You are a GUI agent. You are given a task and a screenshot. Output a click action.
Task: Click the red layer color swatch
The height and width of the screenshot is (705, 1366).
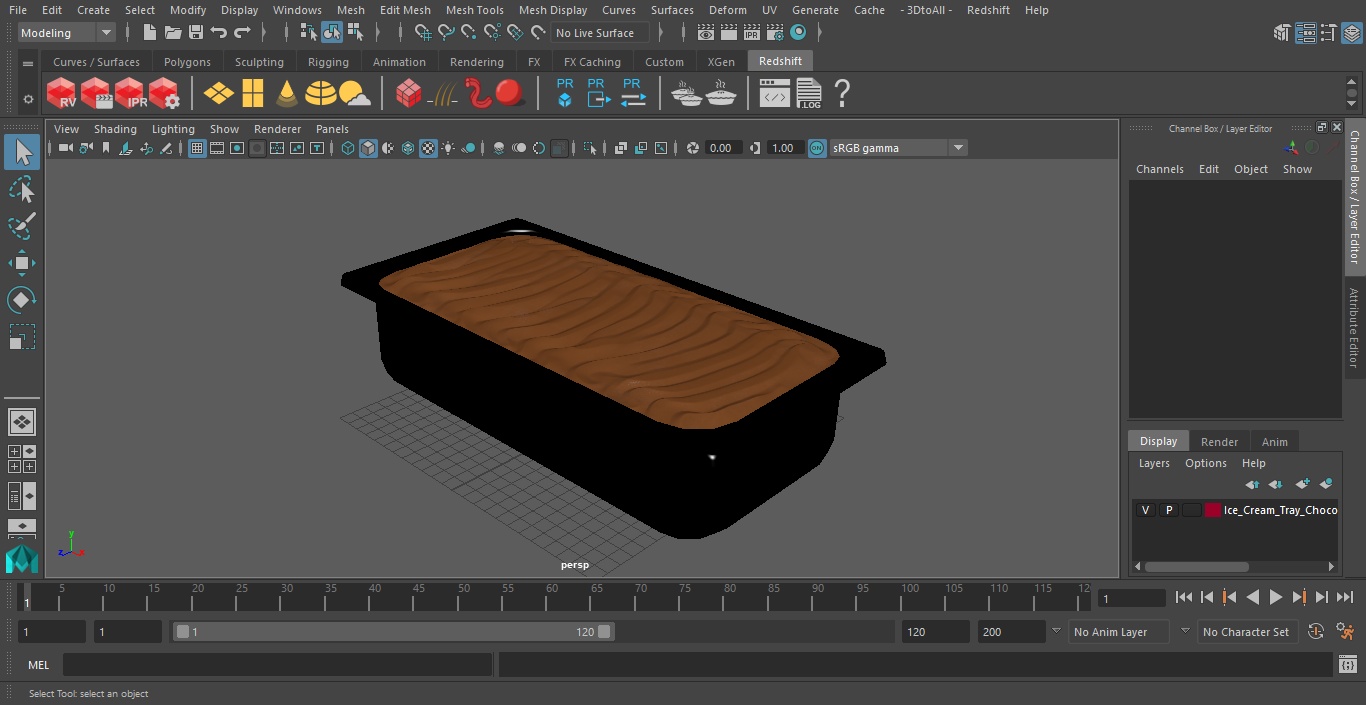(1213, 510)
